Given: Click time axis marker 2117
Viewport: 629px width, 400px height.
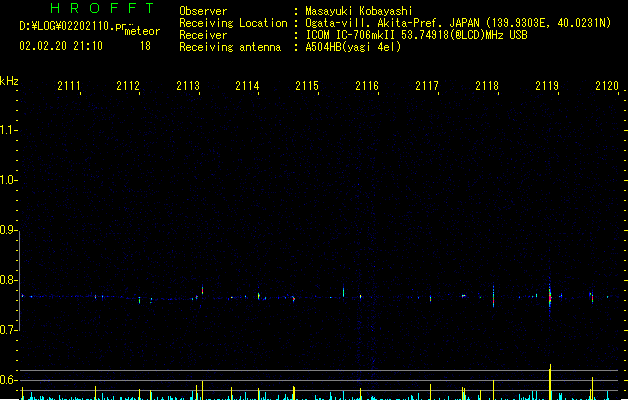Looking at the screenshot, I should tap(427, 85).
